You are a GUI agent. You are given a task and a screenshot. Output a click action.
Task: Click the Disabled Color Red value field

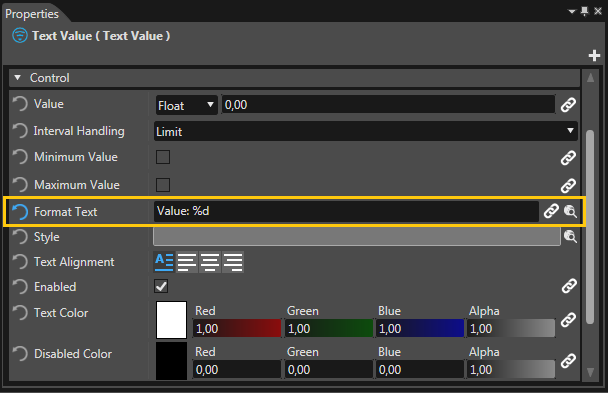click(x=237, y=369)
